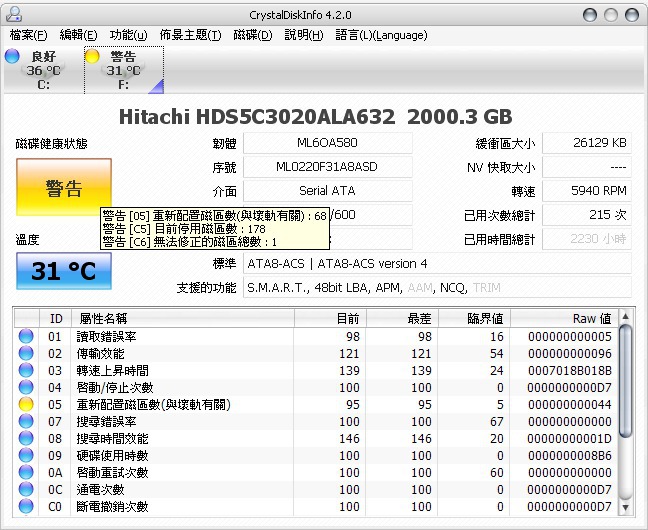Viewport: 648px width, 530px height.
Task: Select the C: drive tab showing 良好 36 °C
Action: click(43, 70)
